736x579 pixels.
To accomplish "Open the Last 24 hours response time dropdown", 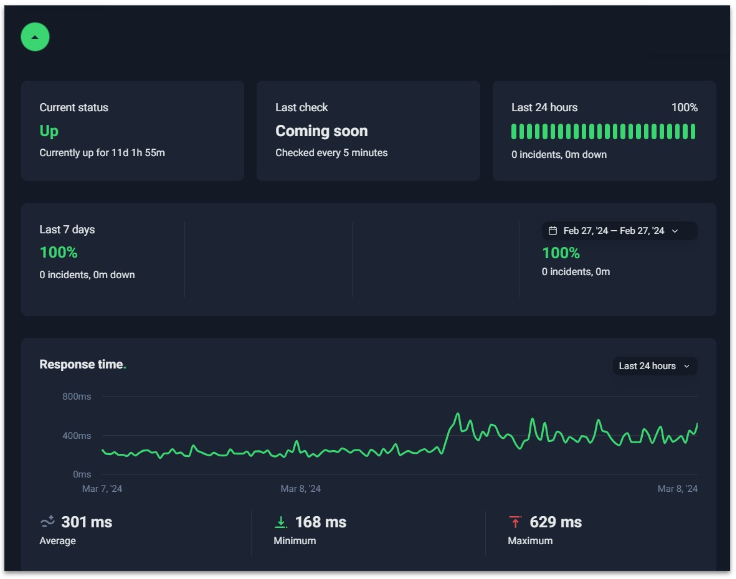I will [655, 366].
